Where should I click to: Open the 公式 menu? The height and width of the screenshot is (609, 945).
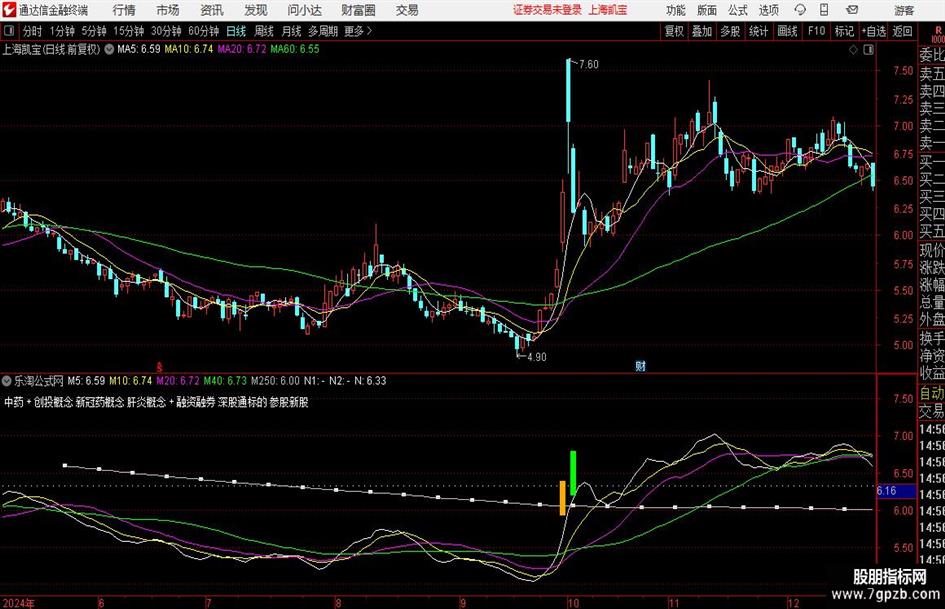click(x=737, y=10)
